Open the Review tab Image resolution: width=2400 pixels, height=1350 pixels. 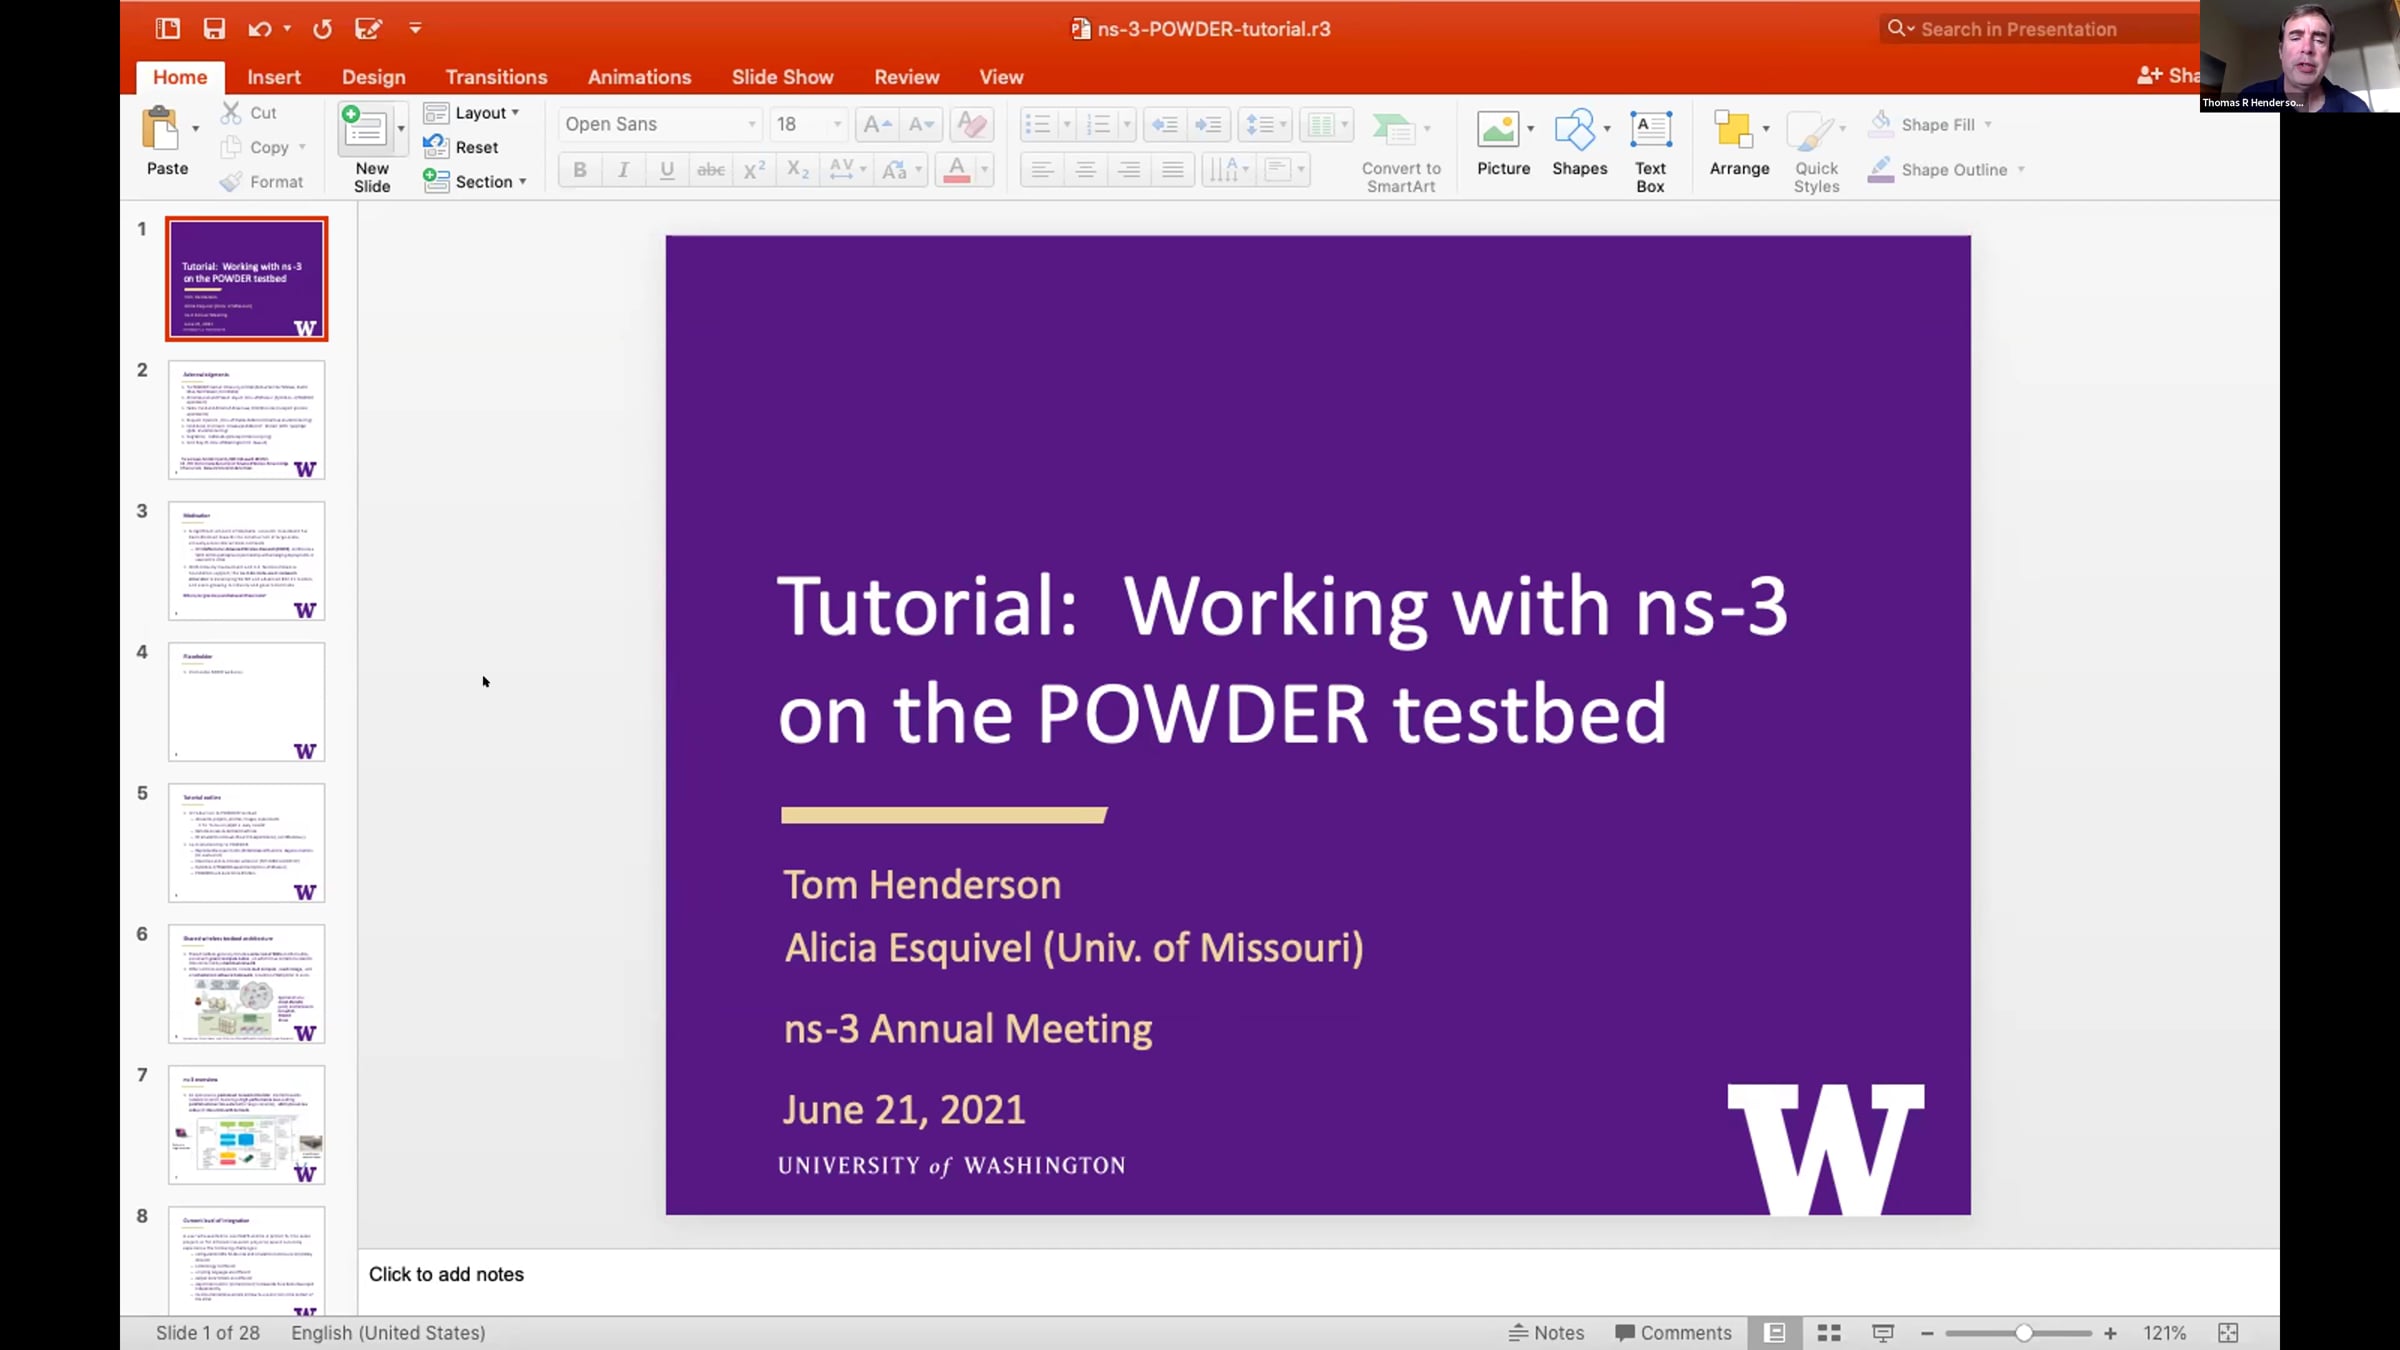point(907,77)
